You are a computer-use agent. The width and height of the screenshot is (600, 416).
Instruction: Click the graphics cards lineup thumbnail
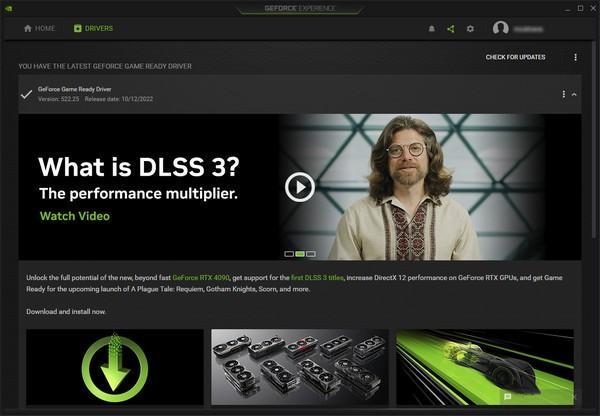[300, 367]
